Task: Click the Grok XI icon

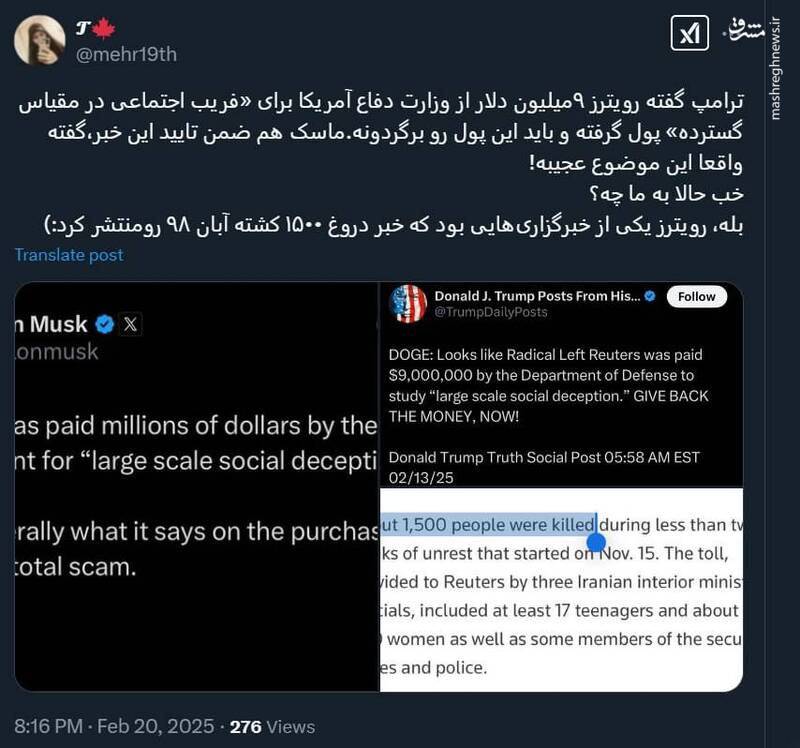Action: (690, 35)
